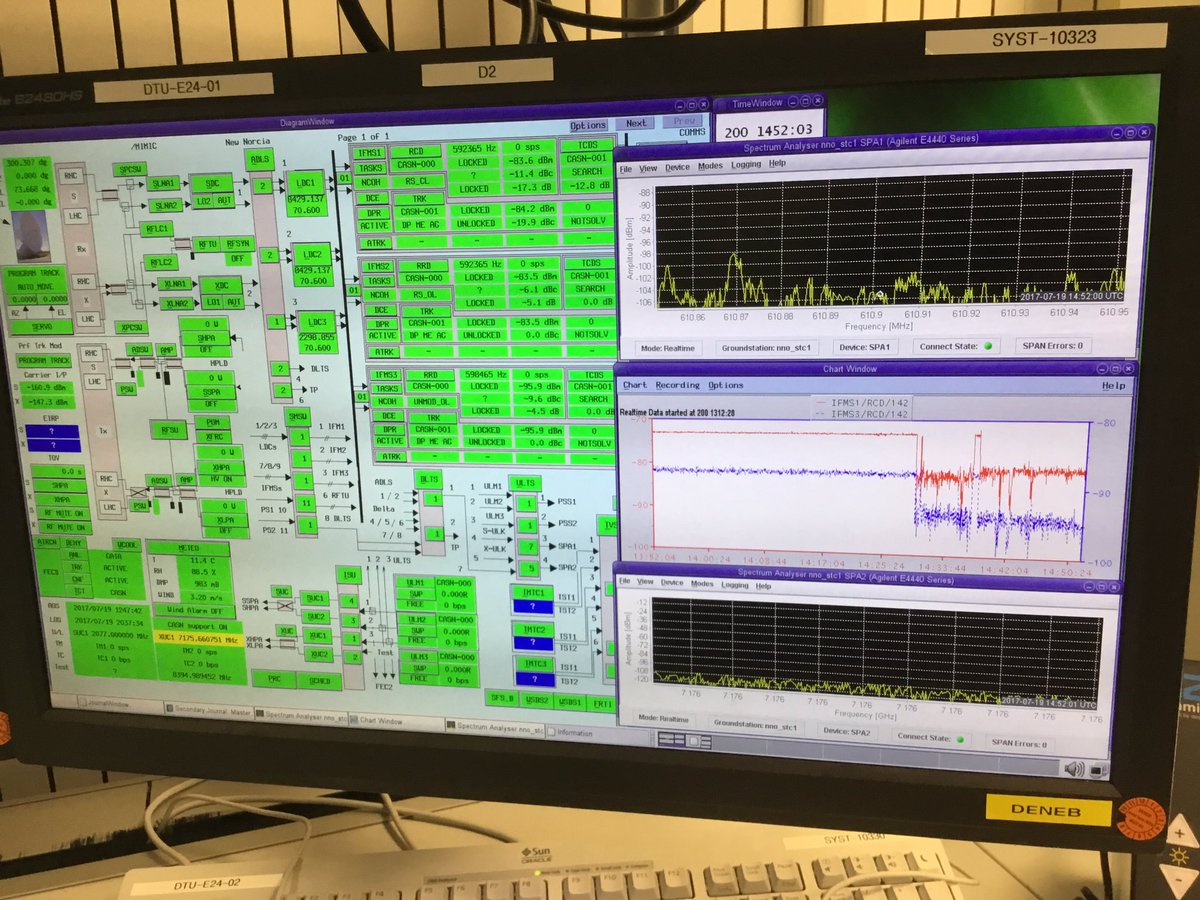Viewport: 1200px width, 900px height.
Task: Toggle the PROGRAM TRACK mode block
Action: (x=37, y=273)
